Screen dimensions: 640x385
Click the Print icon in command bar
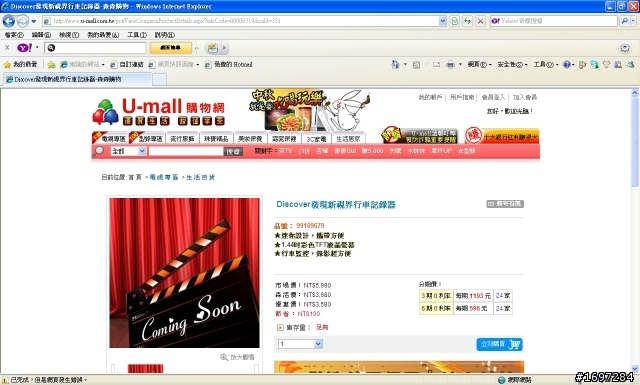[x=450, y=65]
